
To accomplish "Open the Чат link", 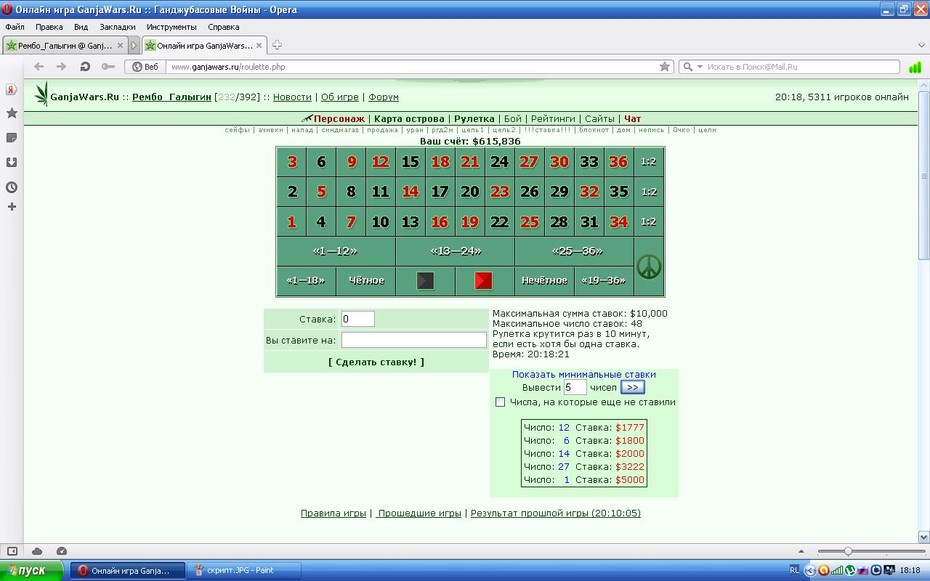I will tap(632, 119).
